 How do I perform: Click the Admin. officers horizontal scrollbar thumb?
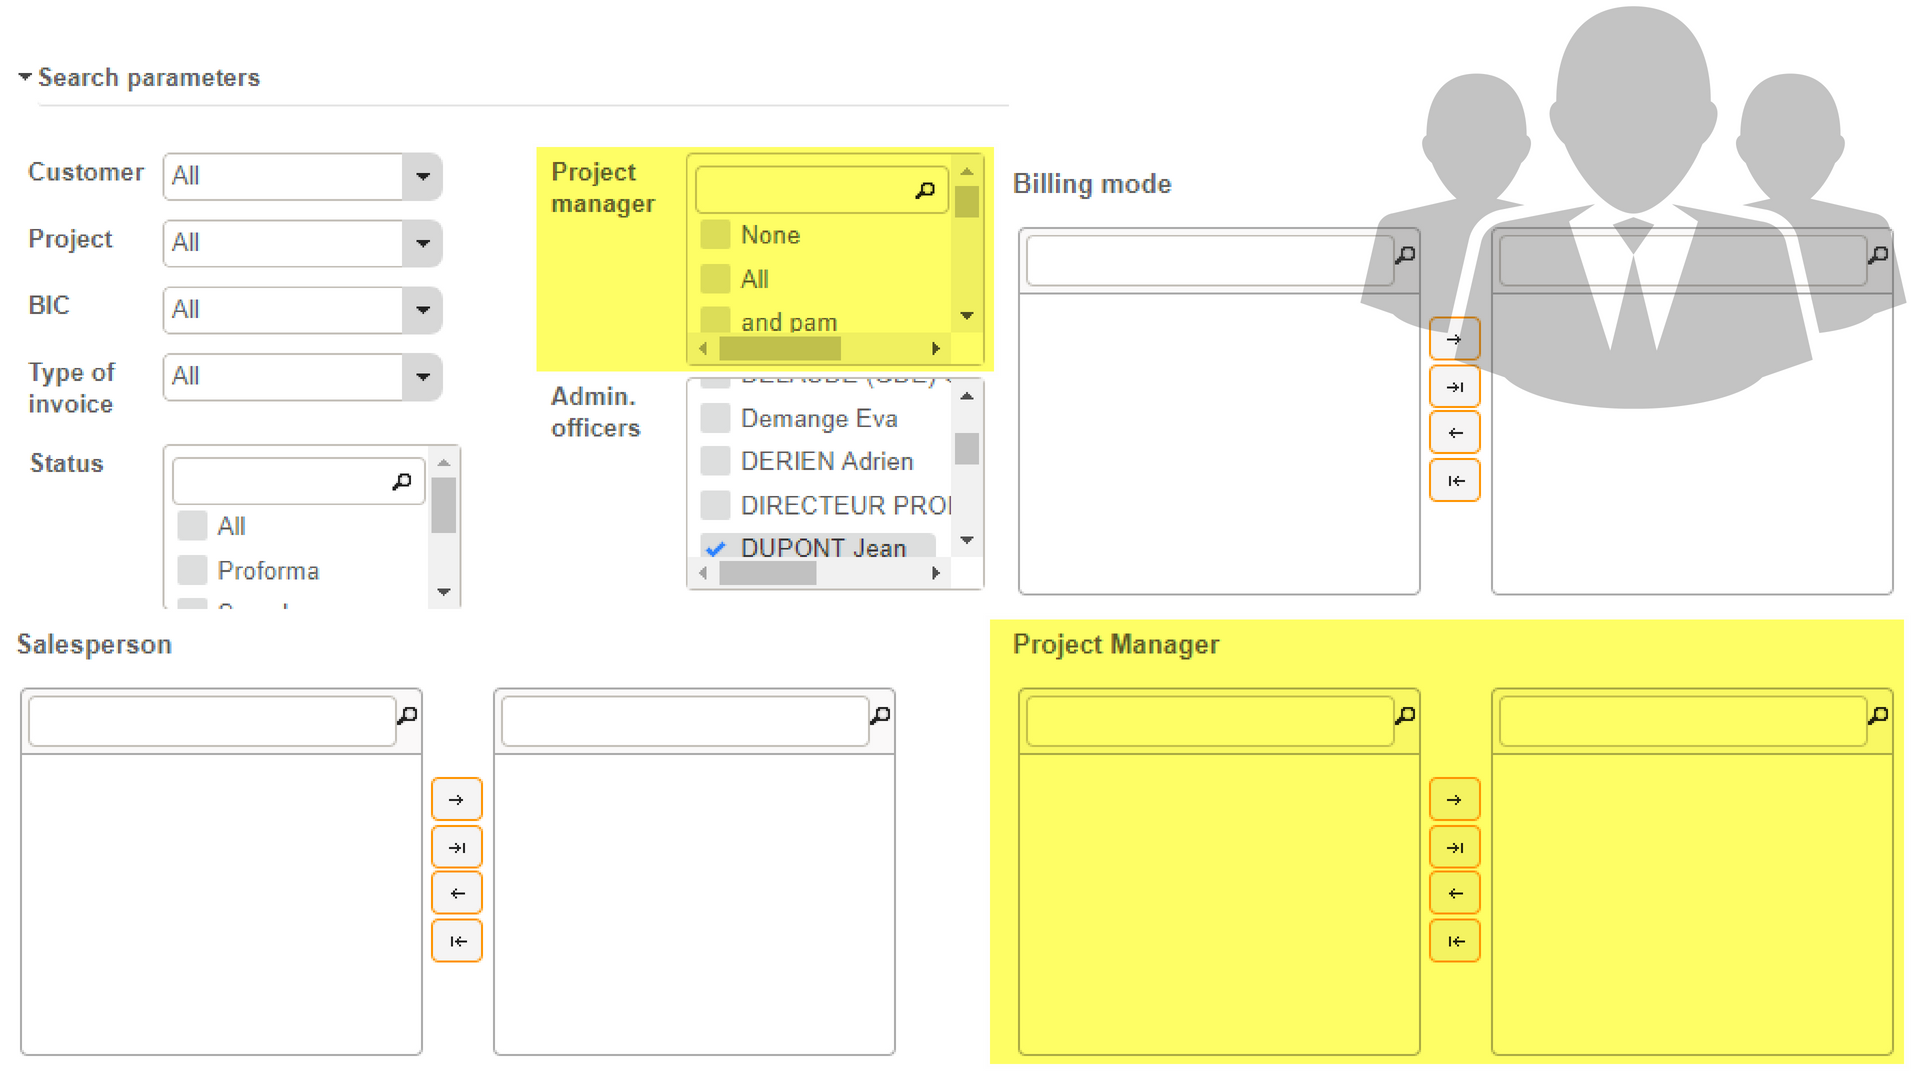tap(767, 573)
